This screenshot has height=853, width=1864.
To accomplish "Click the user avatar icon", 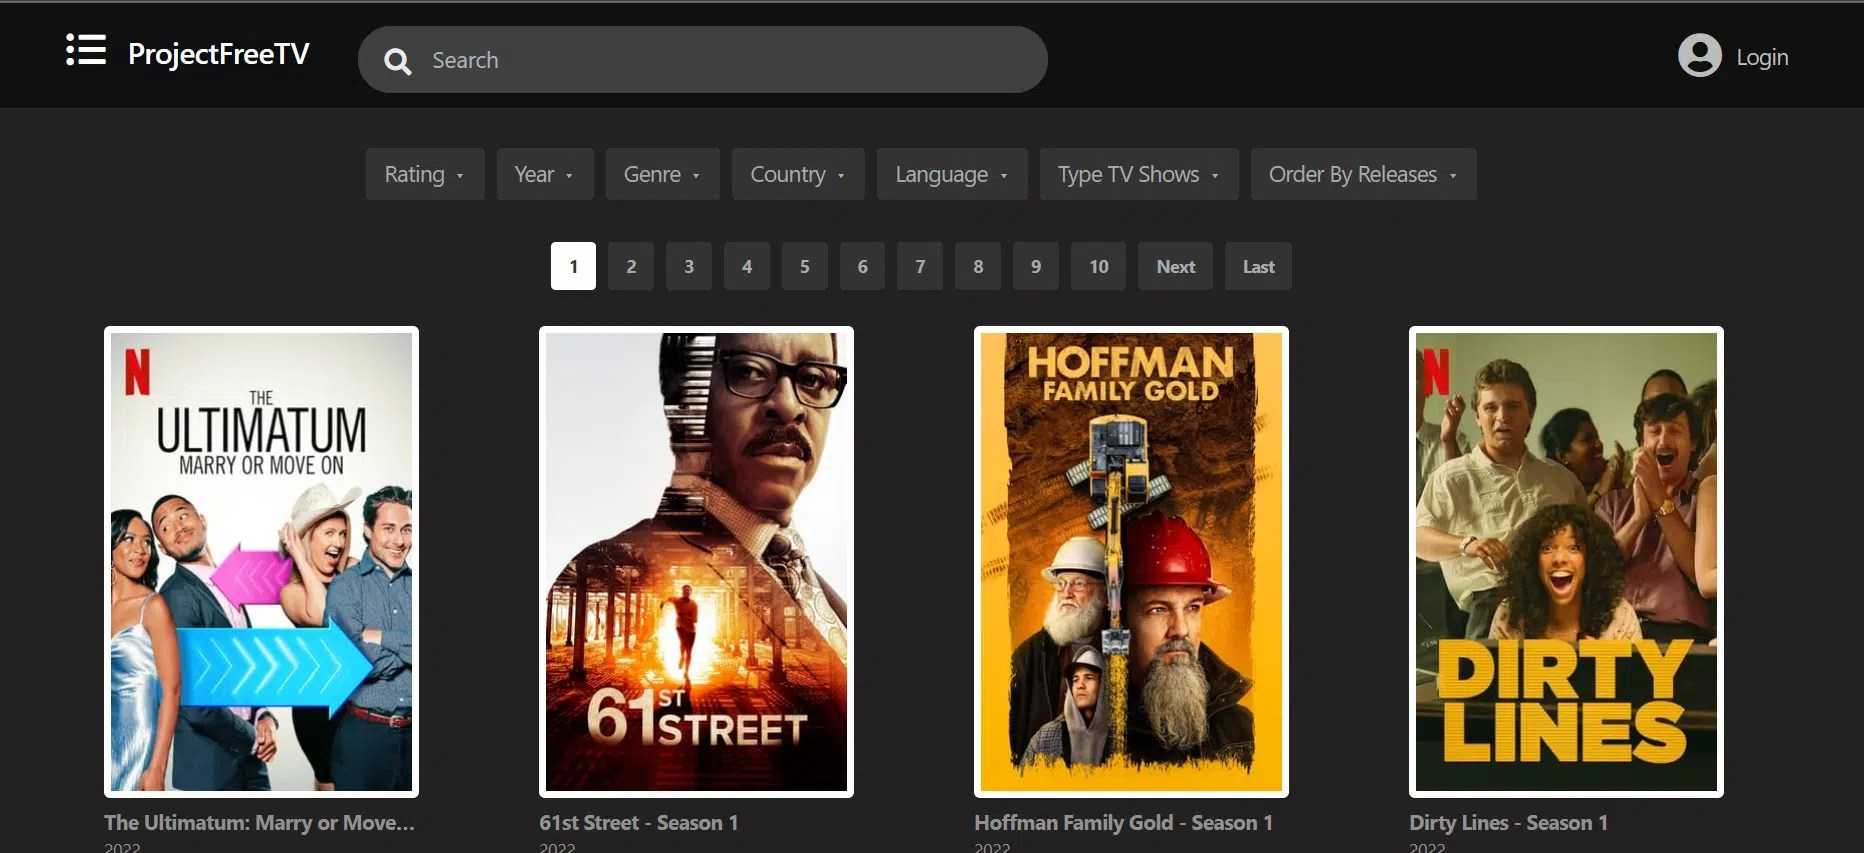I will coord(1699,56).
